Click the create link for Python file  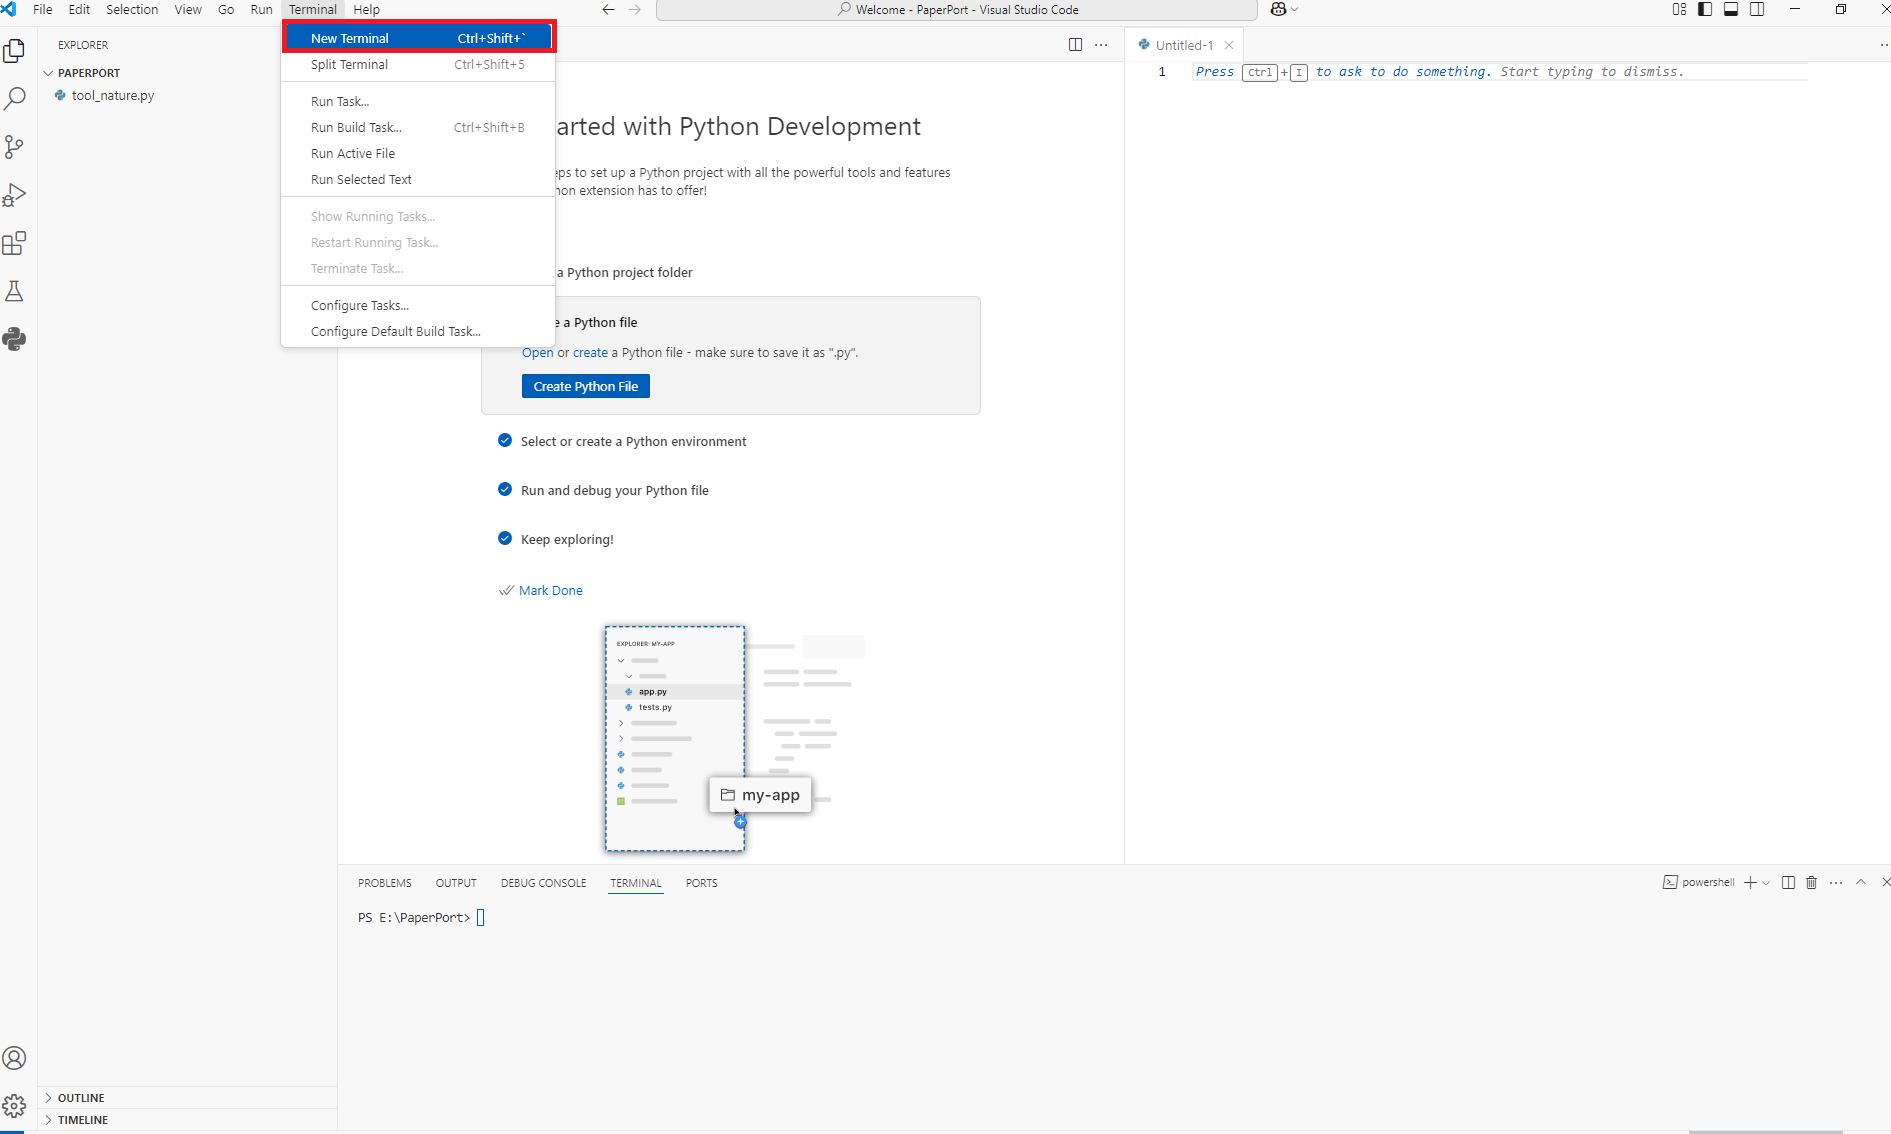point(590,352)
